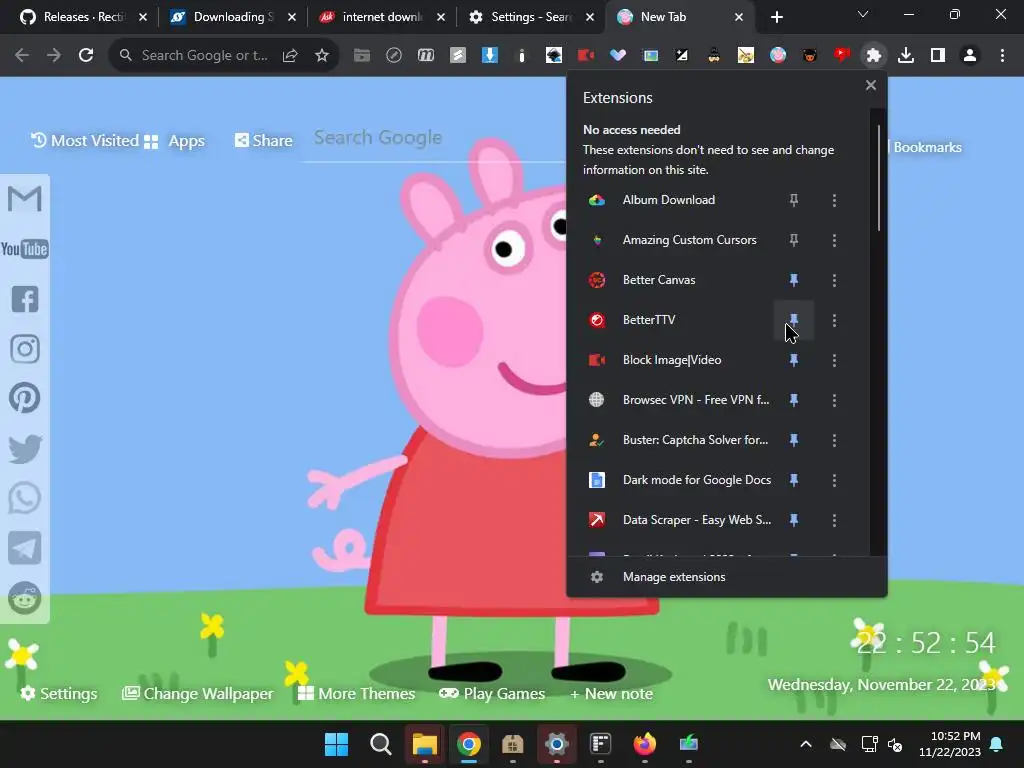Open Twitter shortcut in sidebar
The height and width of the screenshot is (768, 1024).
click(x=25, y=449)
